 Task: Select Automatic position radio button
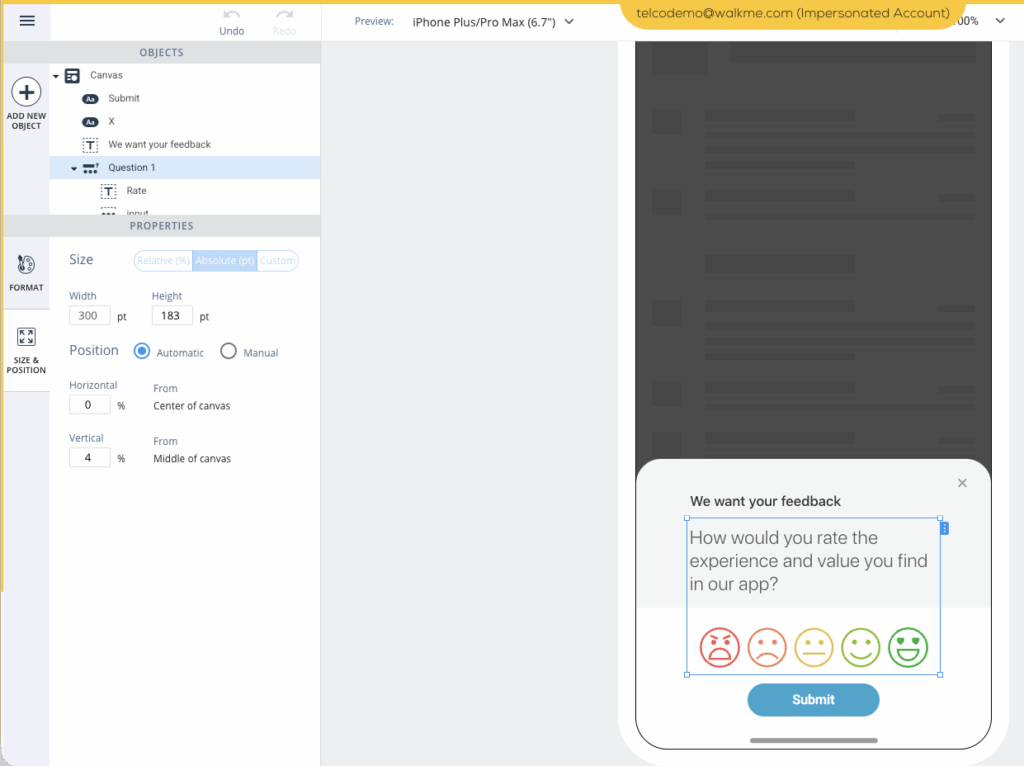coord(142,351)
